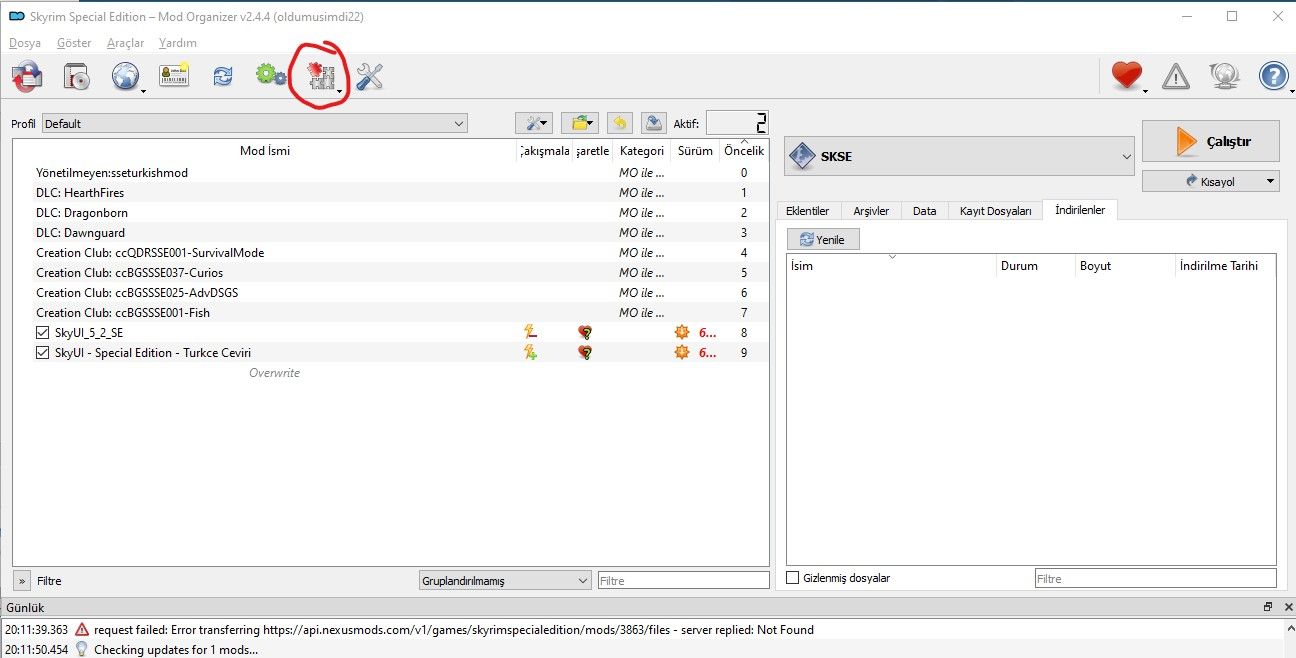Open the Araçlar menu
Viewport: 1296px width, 658px height.
pos(126,43)
